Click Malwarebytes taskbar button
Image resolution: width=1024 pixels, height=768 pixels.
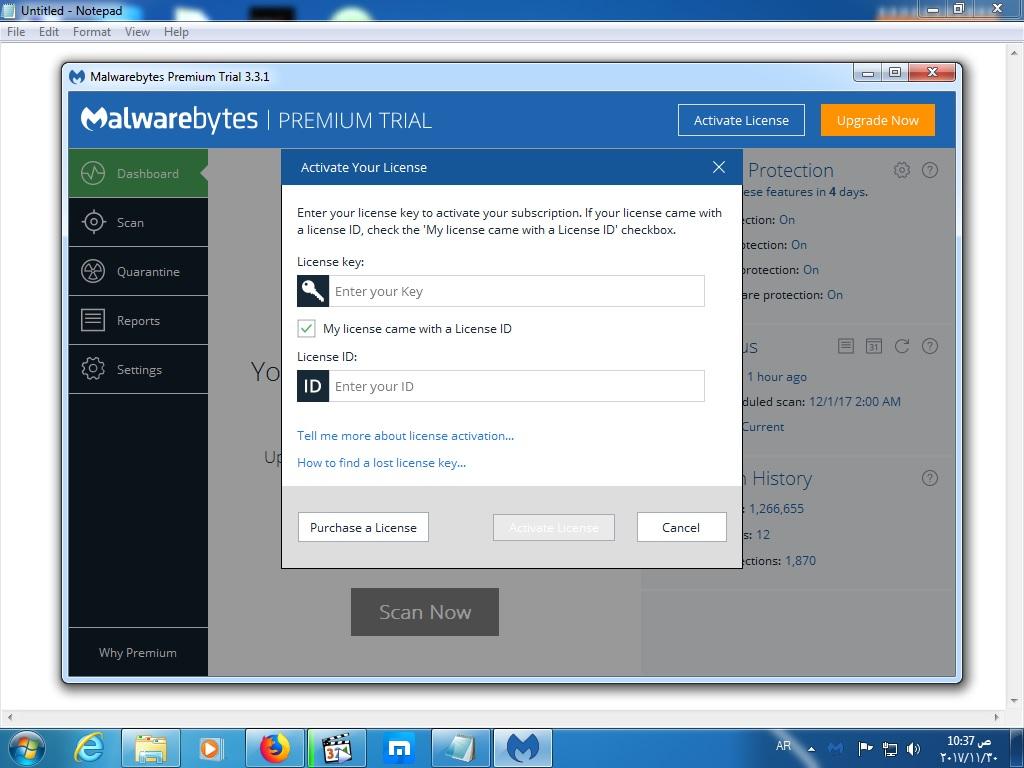pyautogui.click(x=523, y=748)
